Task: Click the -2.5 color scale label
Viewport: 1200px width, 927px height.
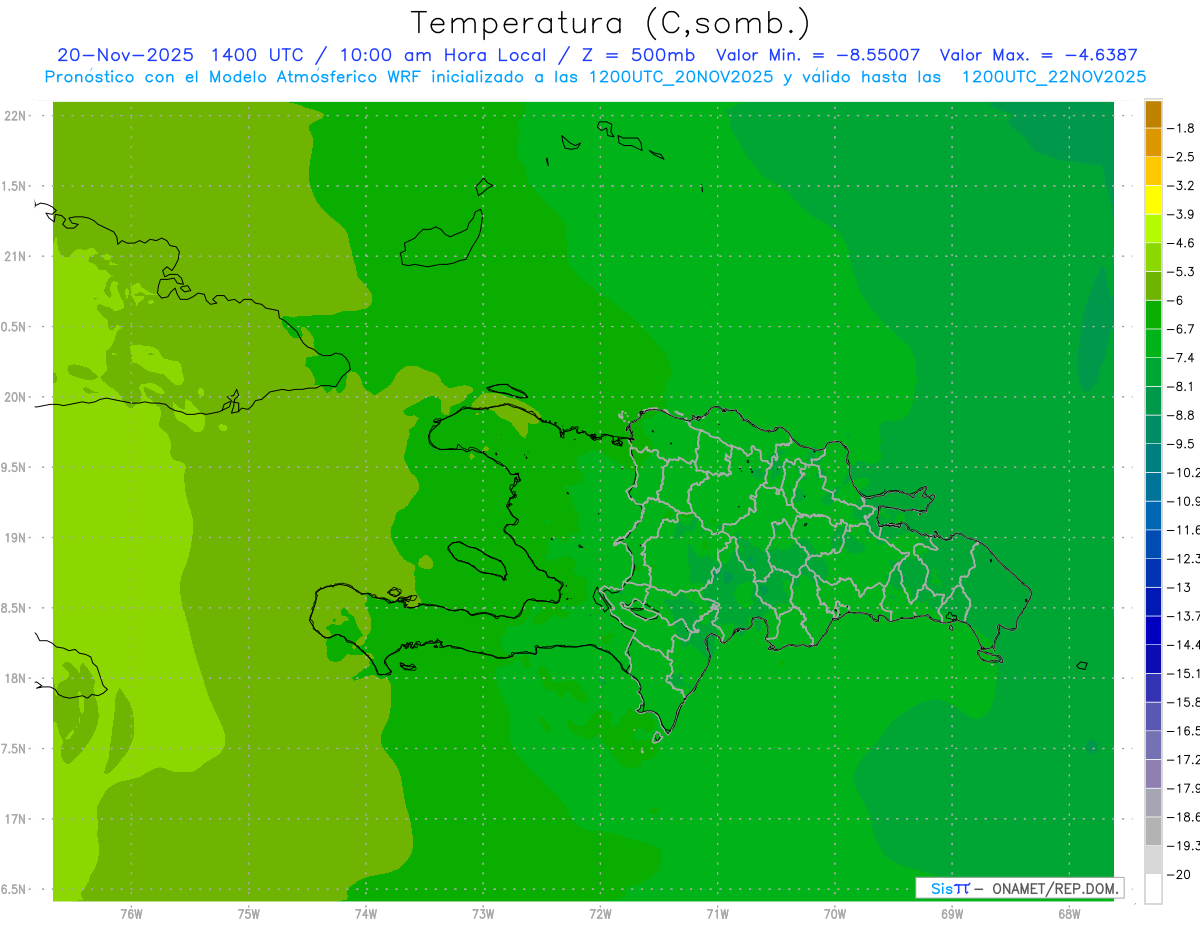Action: 1181,157
